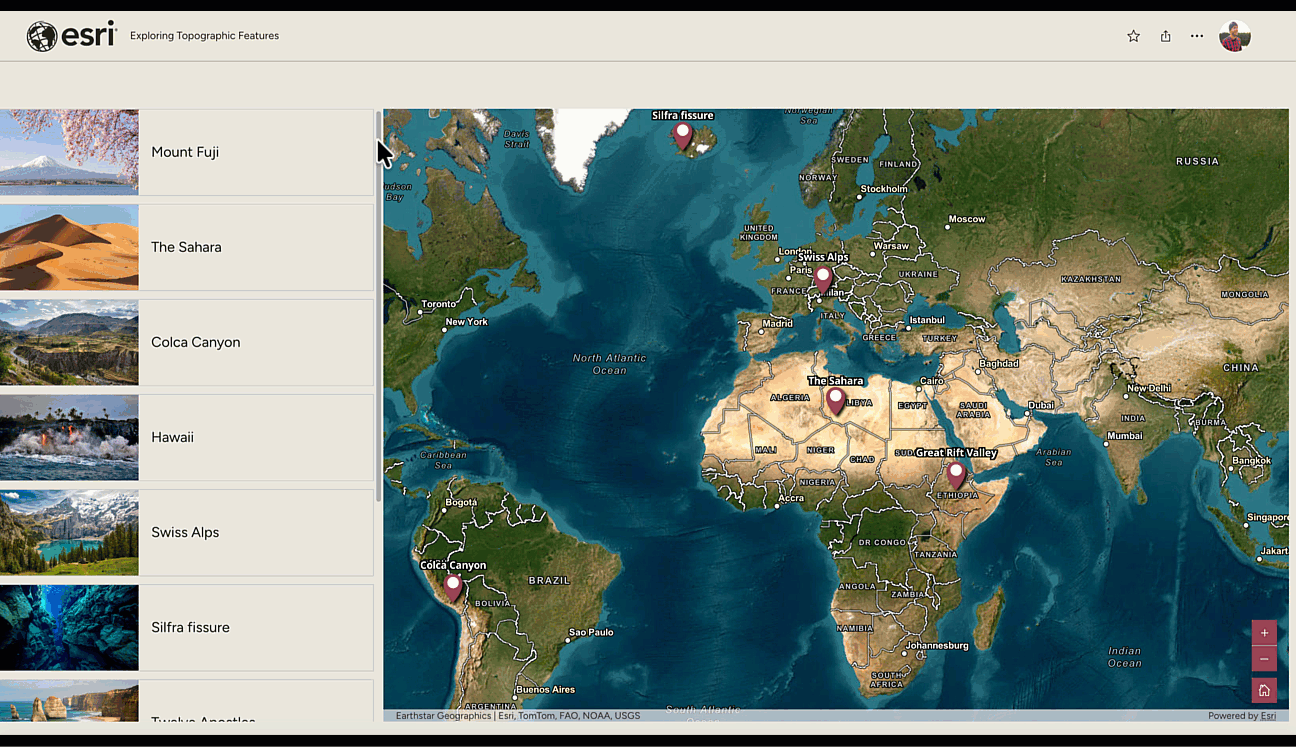Click the user profile avatar
1296x747 pixels.
pos(1235,36)
